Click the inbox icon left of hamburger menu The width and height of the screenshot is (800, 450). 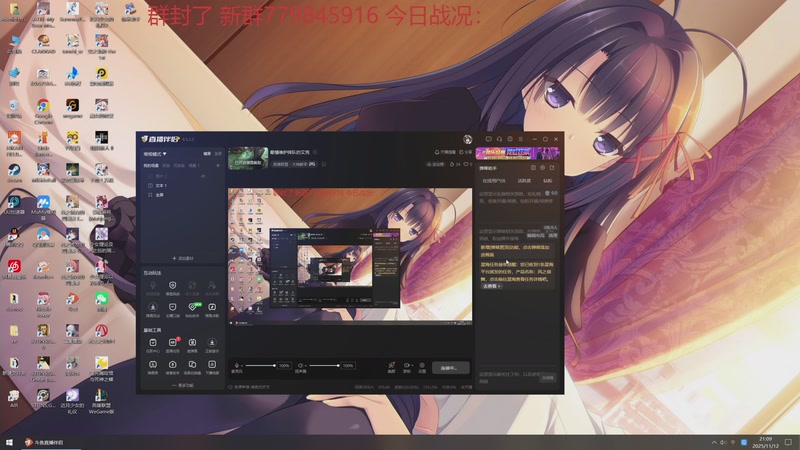click(x=510, y=139)
